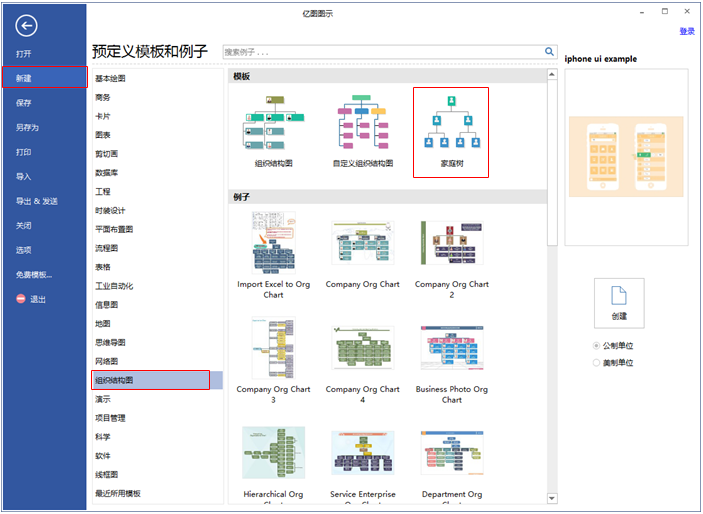Select 新建 in the sidebar

tap(44, 77)
